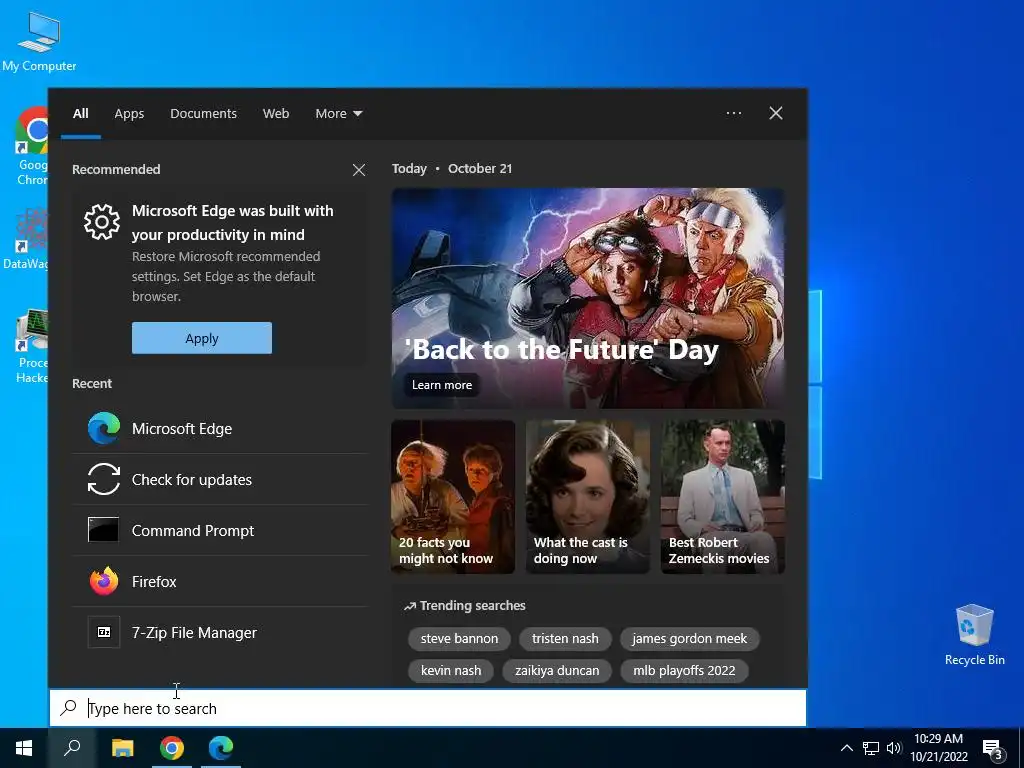Dismiss the Recommended card with its X
Viewport: 1024px width, 768px height.
point(359,170)
